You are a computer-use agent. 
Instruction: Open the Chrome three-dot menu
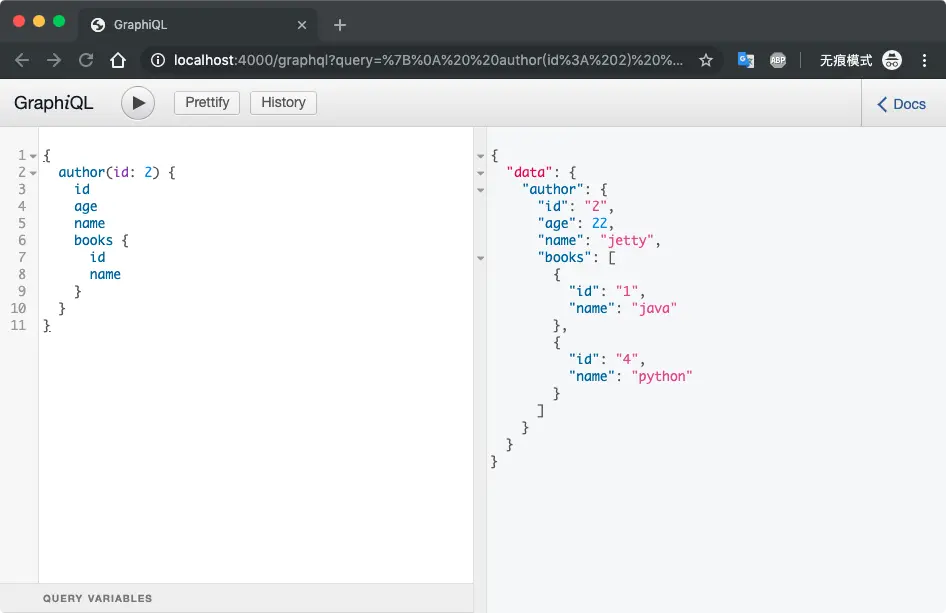tap(924, 60)
